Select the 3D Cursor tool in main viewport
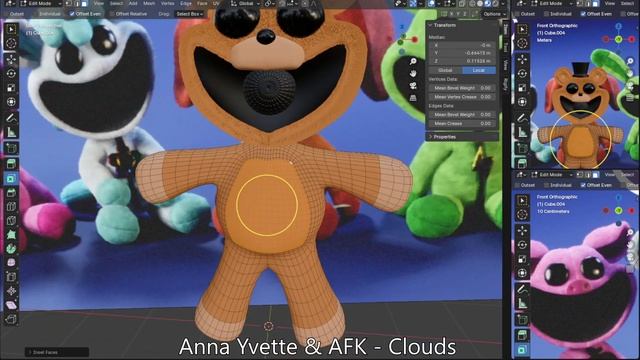Screen dimensions: 640x360 click(x=11, y=43)
